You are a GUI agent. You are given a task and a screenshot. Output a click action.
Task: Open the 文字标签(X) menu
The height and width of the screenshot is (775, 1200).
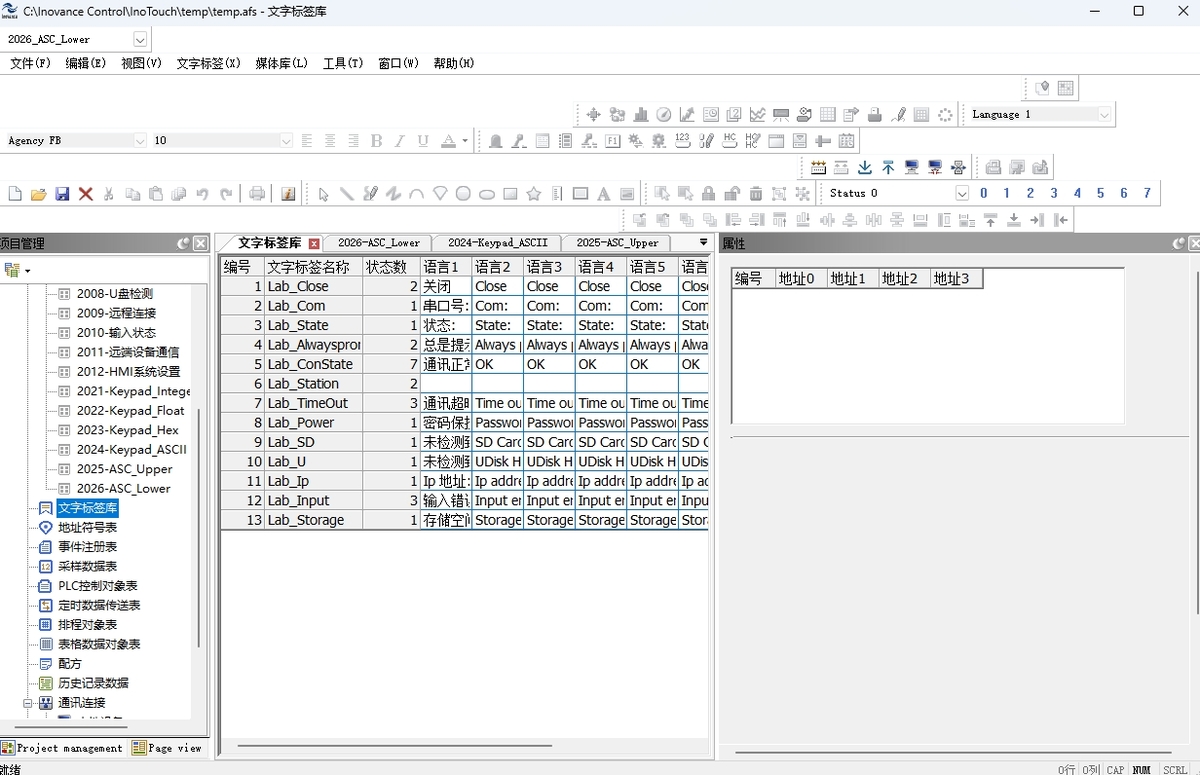click(x=208, y=63)
